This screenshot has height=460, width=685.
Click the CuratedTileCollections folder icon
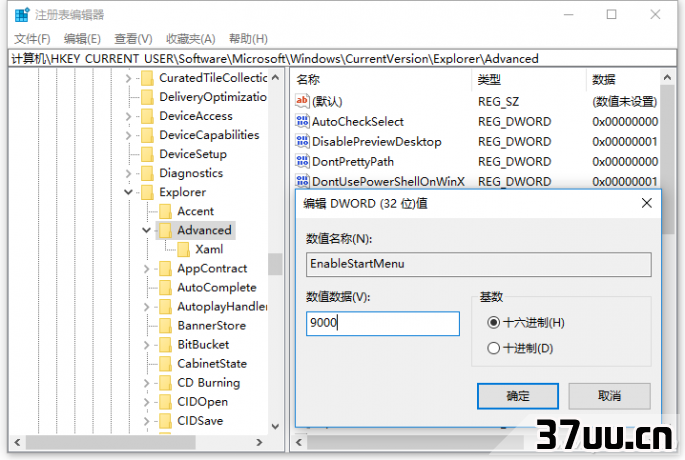tap(148, 78)
